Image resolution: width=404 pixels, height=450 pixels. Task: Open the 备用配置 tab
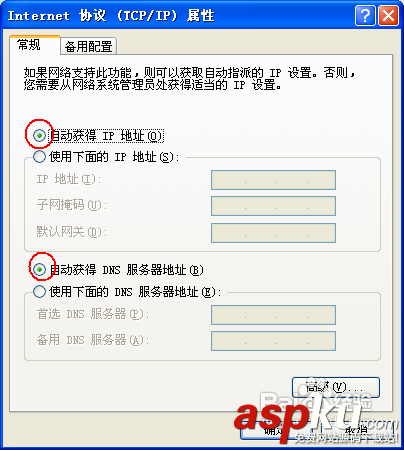tap(89, 46)
